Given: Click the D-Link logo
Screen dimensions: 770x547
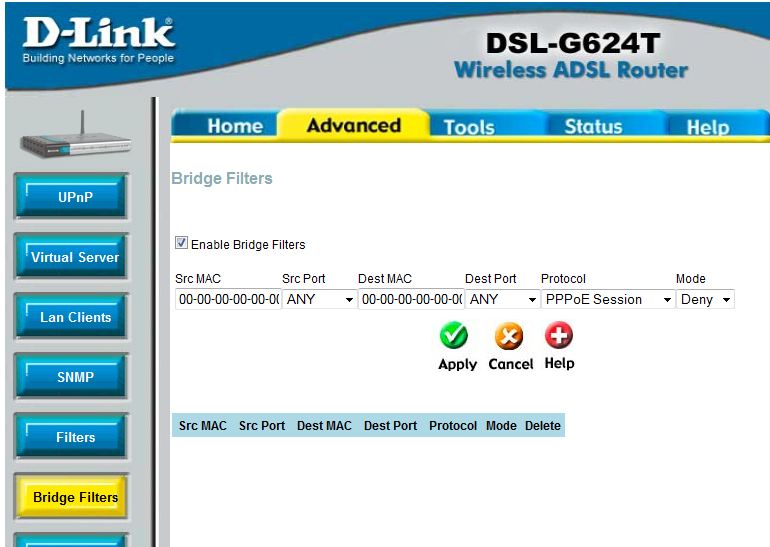Looking at the screenshot, I should tap(98, 40).
